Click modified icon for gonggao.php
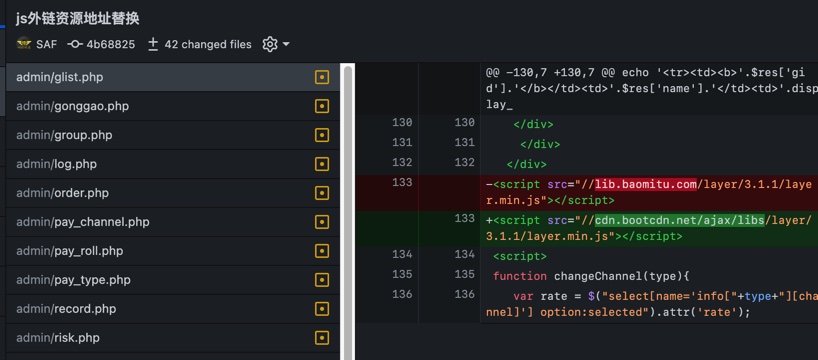The image size is (818, 360). [x=322, y=106]
